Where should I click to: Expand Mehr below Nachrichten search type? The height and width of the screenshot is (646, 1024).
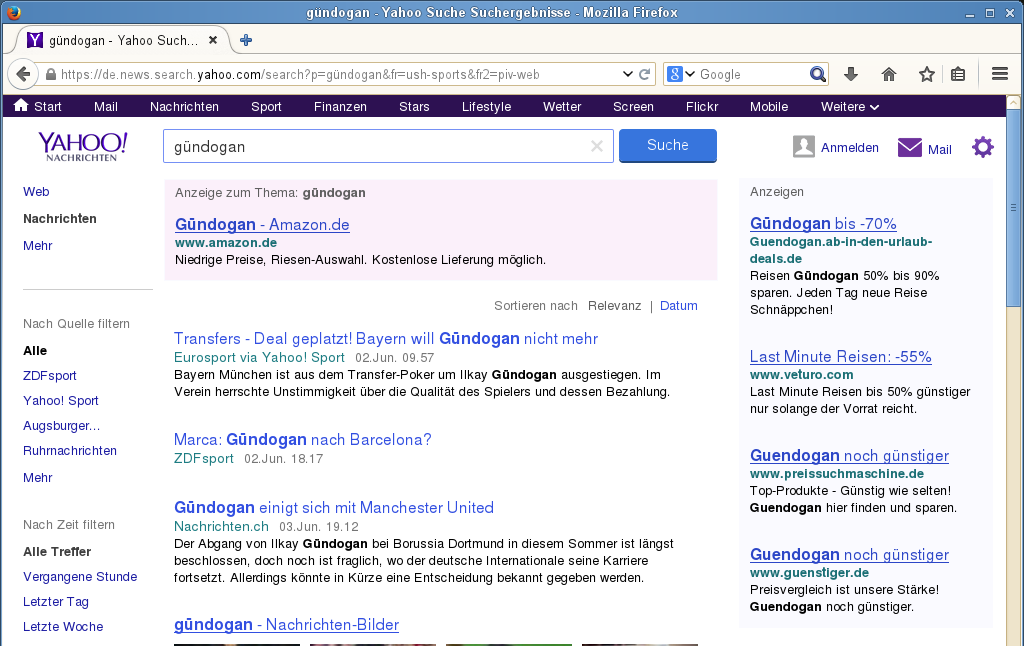click(37, 246)
